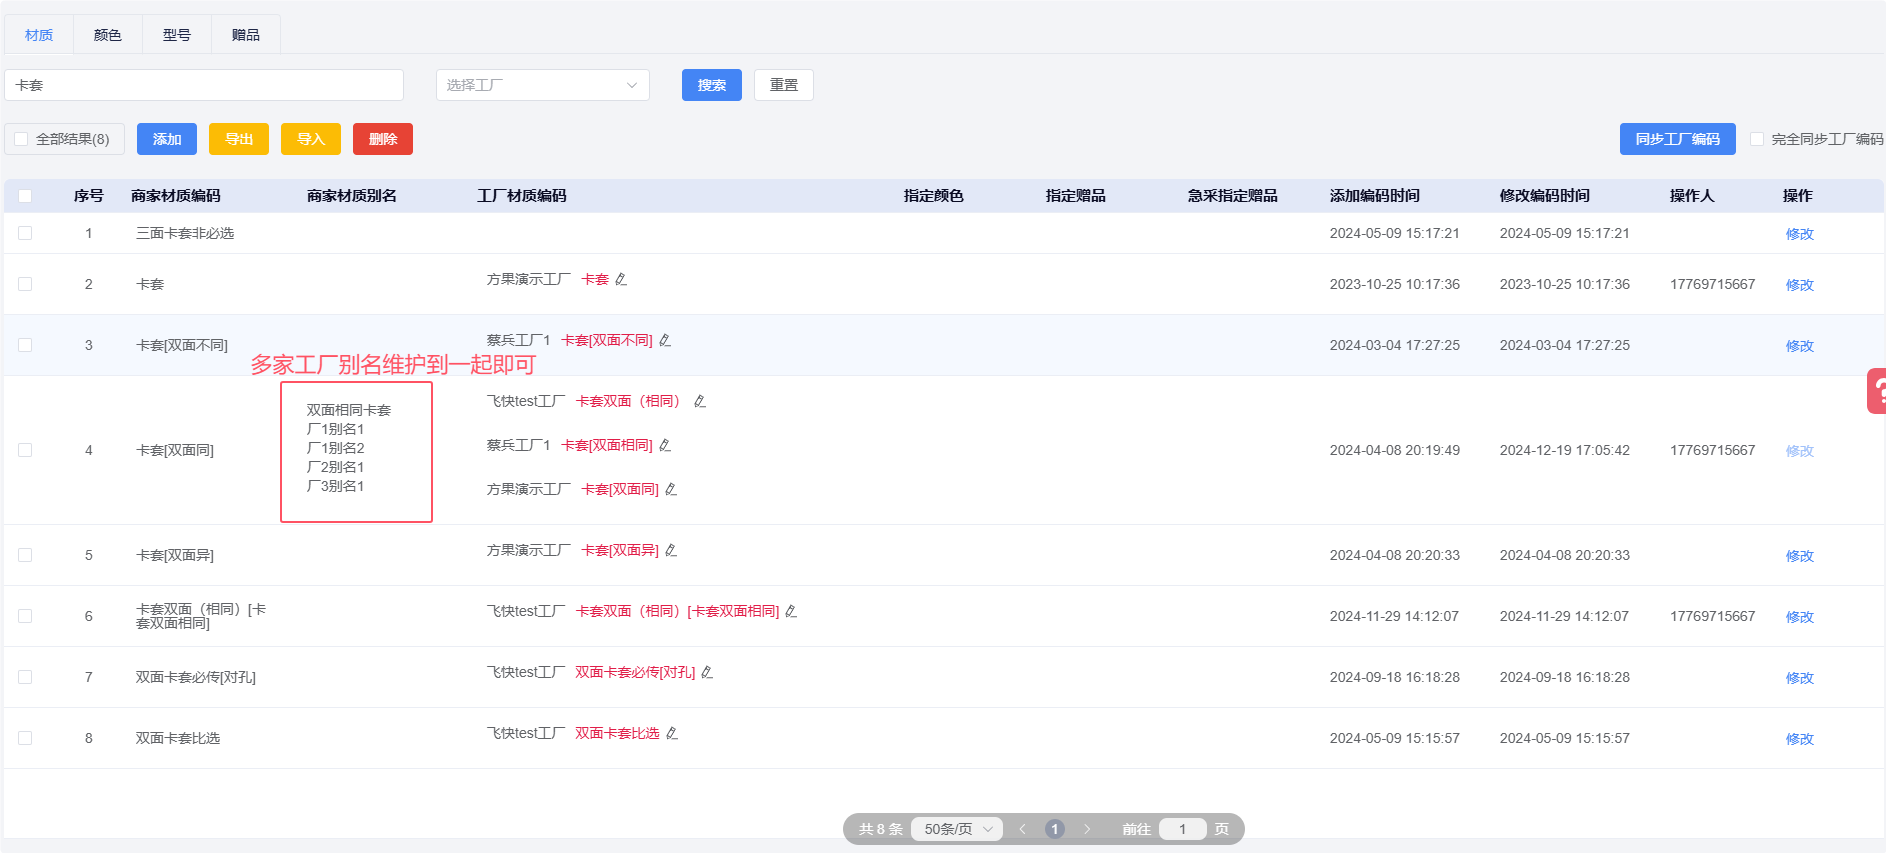Open the 选择工厂 dropdown

coord(542,85)
